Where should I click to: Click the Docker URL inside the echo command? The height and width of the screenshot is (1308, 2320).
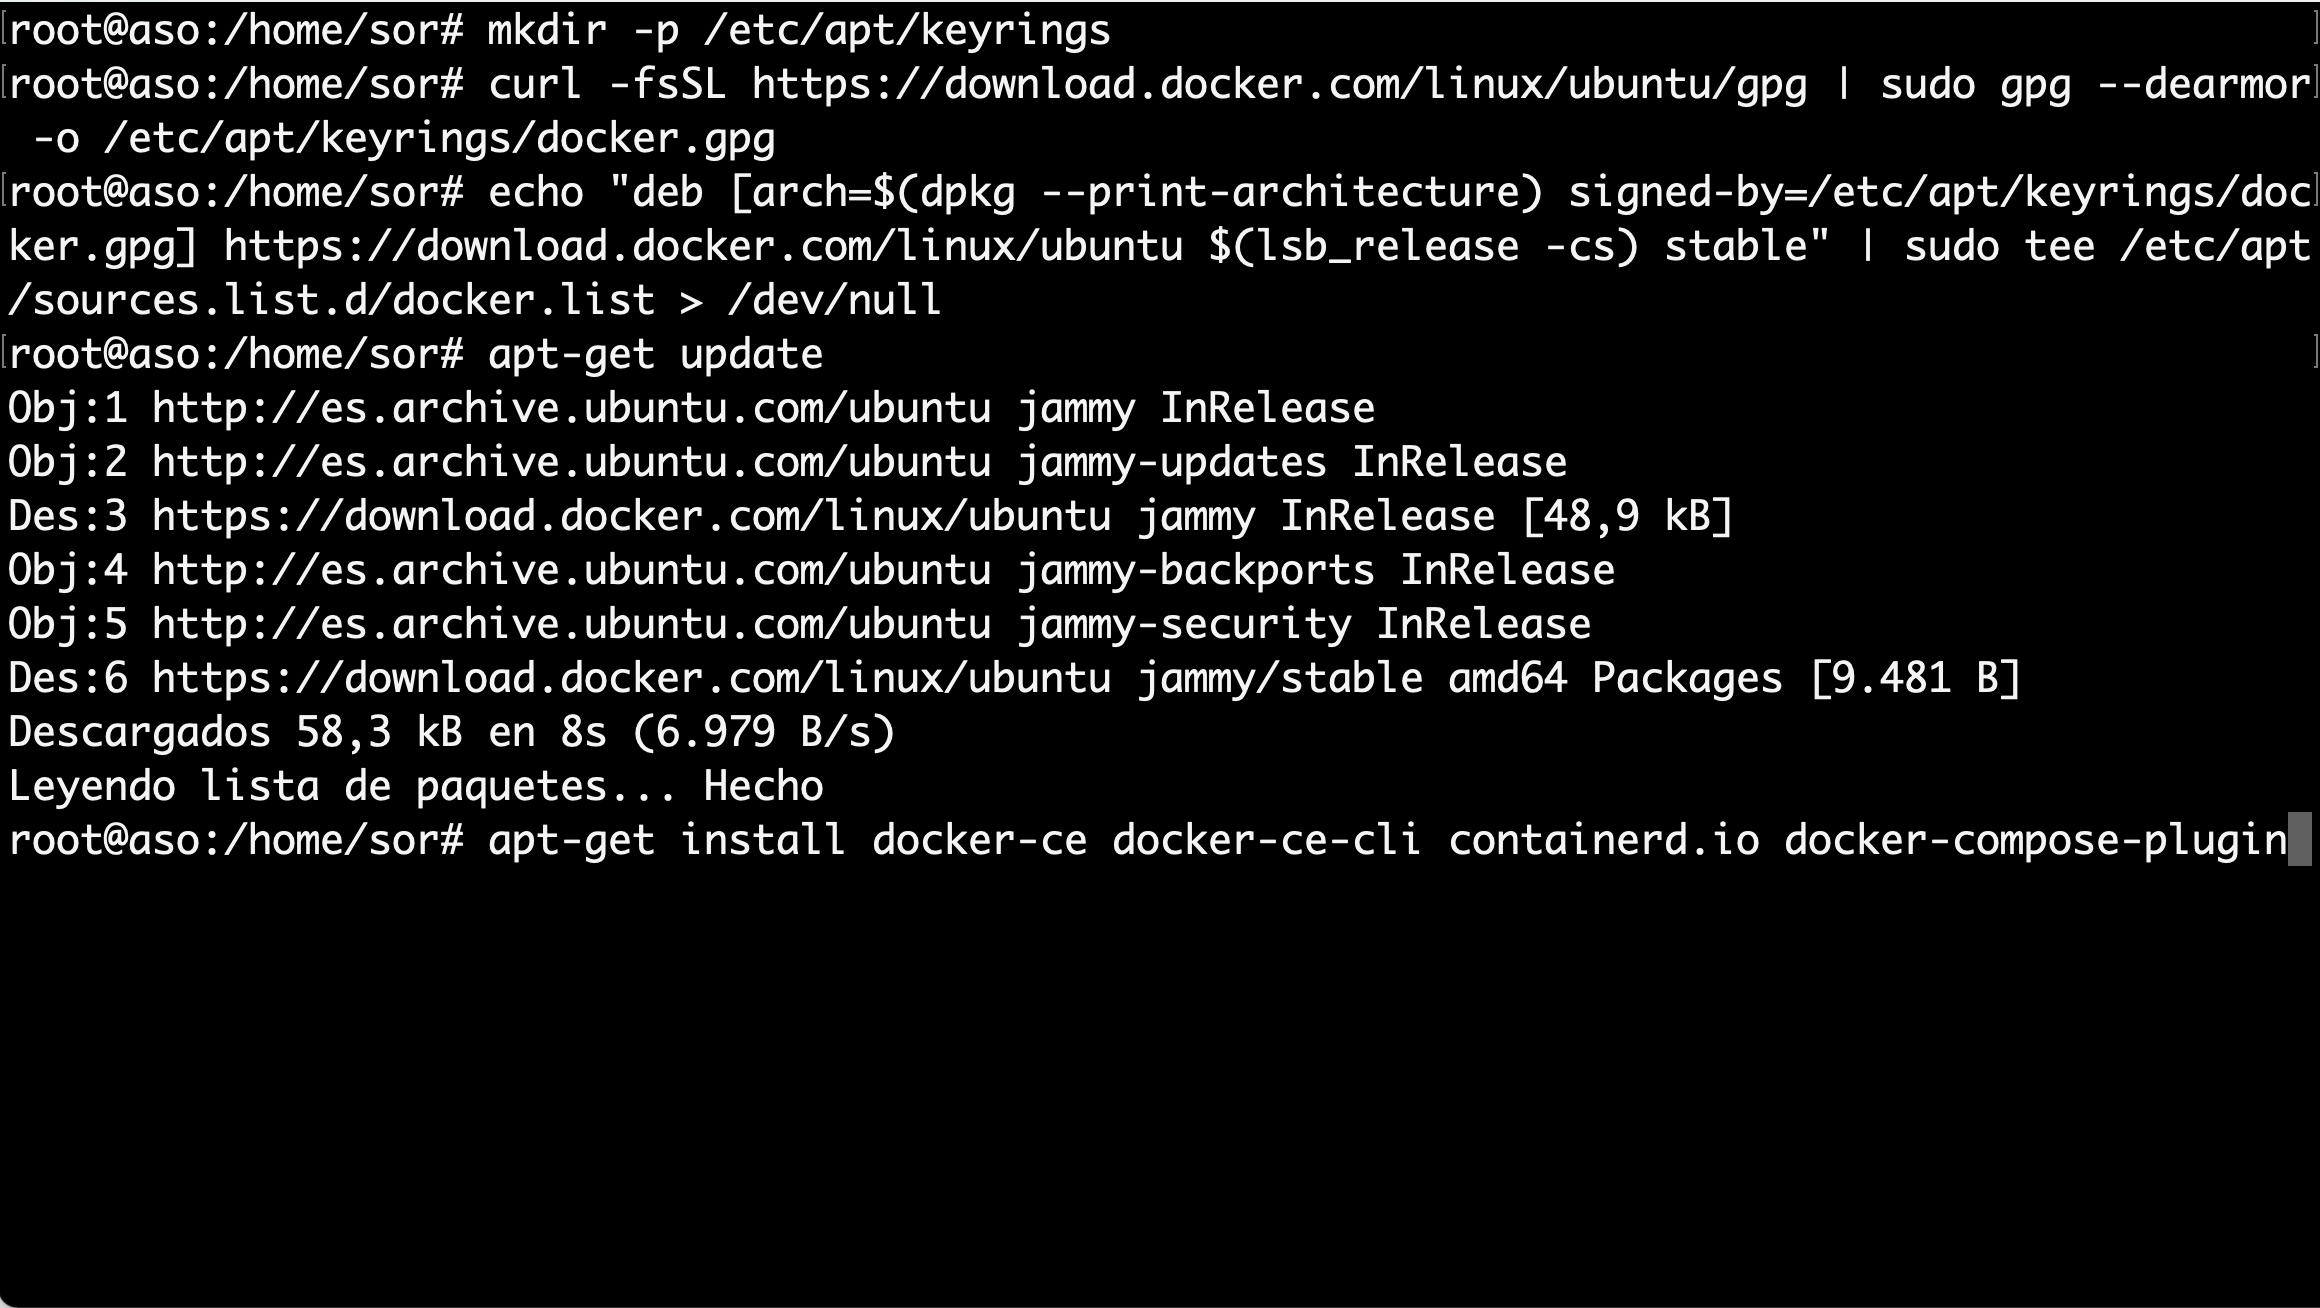point(703,246)
